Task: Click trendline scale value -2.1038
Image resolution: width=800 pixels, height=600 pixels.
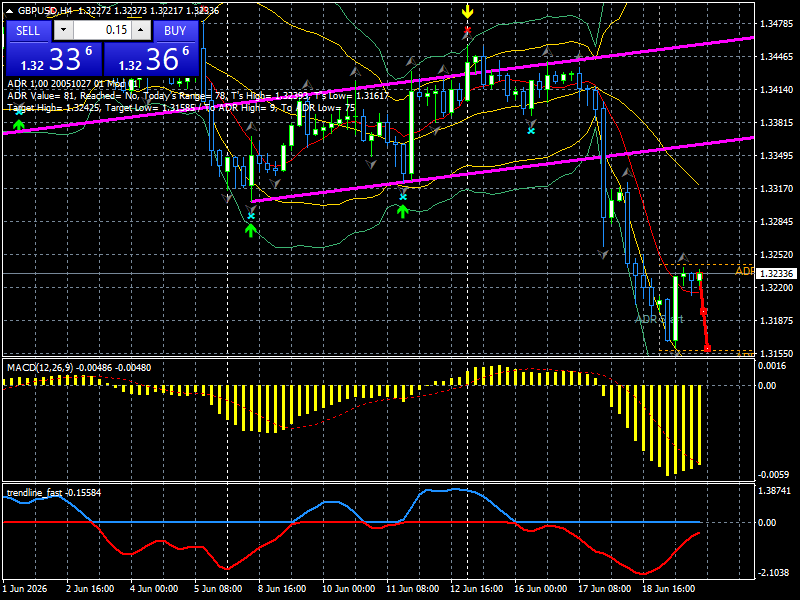Action: pos(774,573)
